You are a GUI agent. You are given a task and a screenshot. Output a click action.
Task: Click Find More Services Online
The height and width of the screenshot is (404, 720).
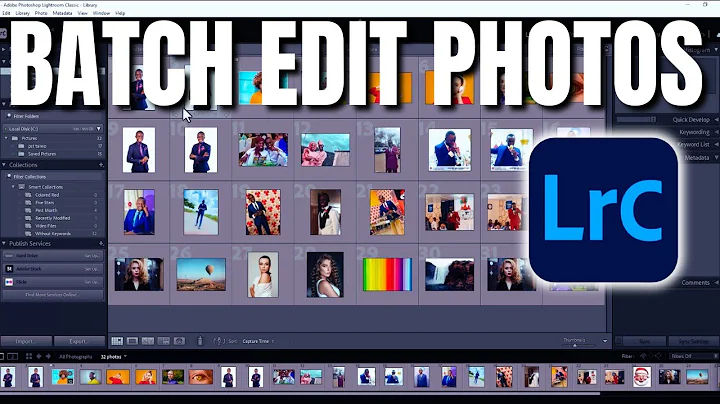tap(52, 295)
